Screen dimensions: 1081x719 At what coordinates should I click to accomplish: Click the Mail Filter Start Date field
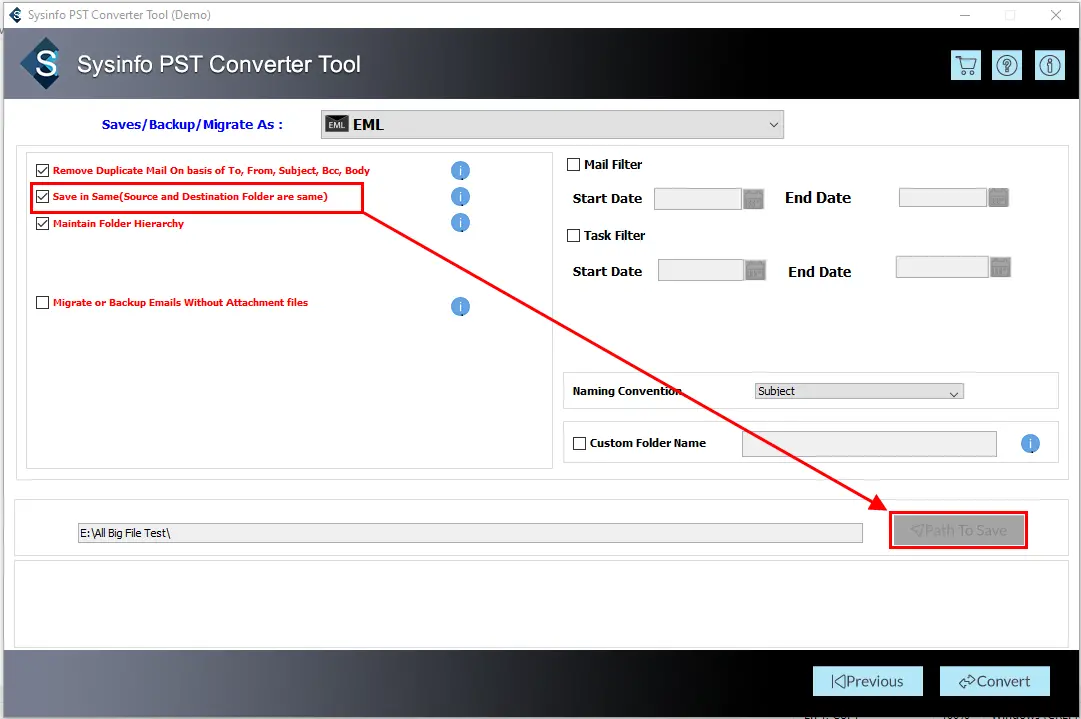click(x=697, y=199)
